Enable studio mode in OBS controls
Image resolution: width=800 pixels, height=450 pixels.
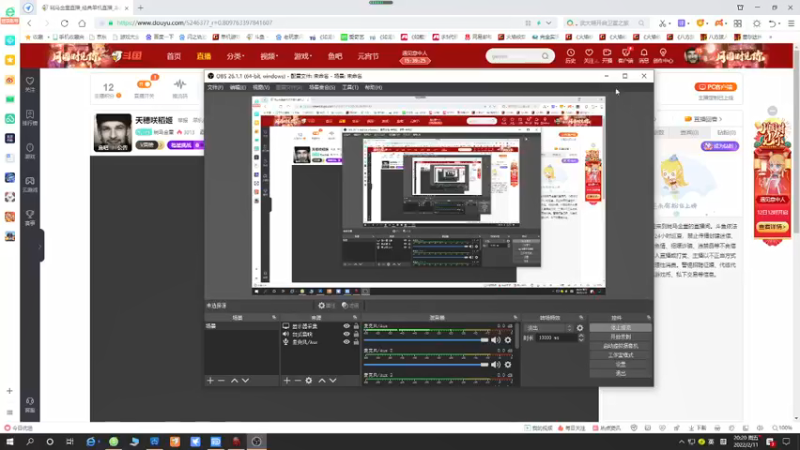pyautogui.click(x=620, y=355)
